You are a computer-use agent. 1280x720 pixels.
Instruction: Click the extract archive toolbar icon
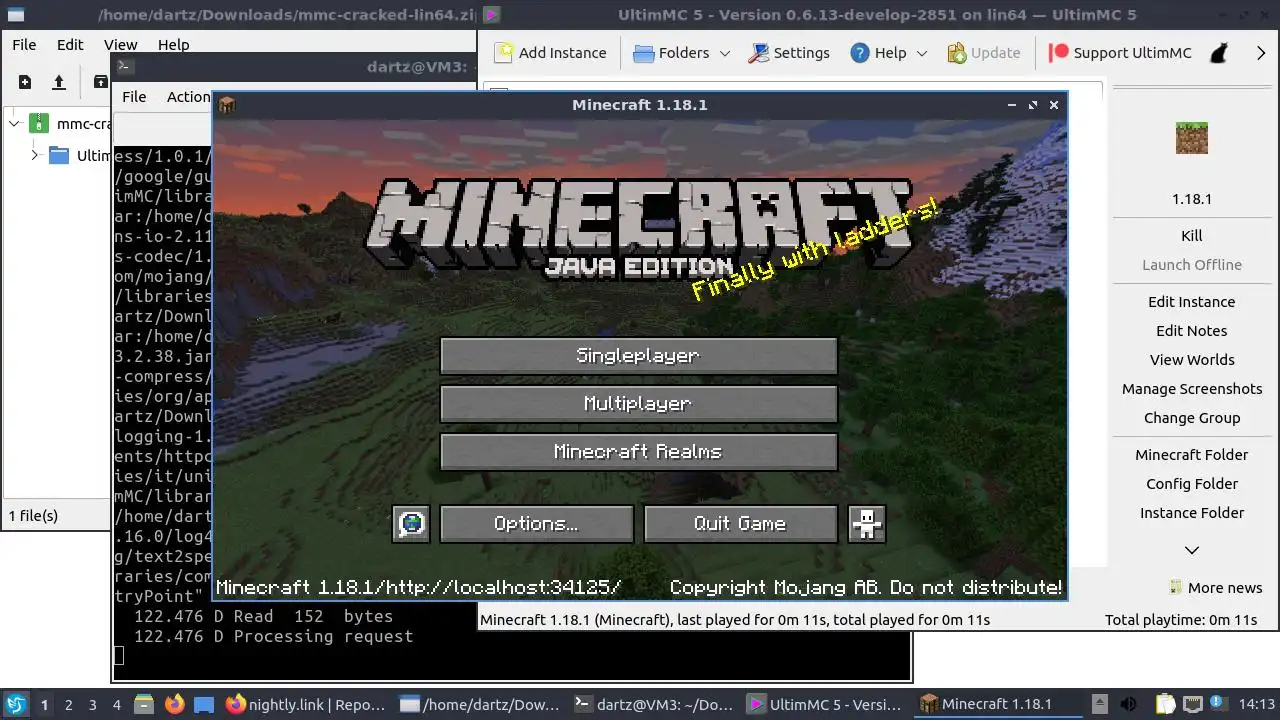pos(100,82)
